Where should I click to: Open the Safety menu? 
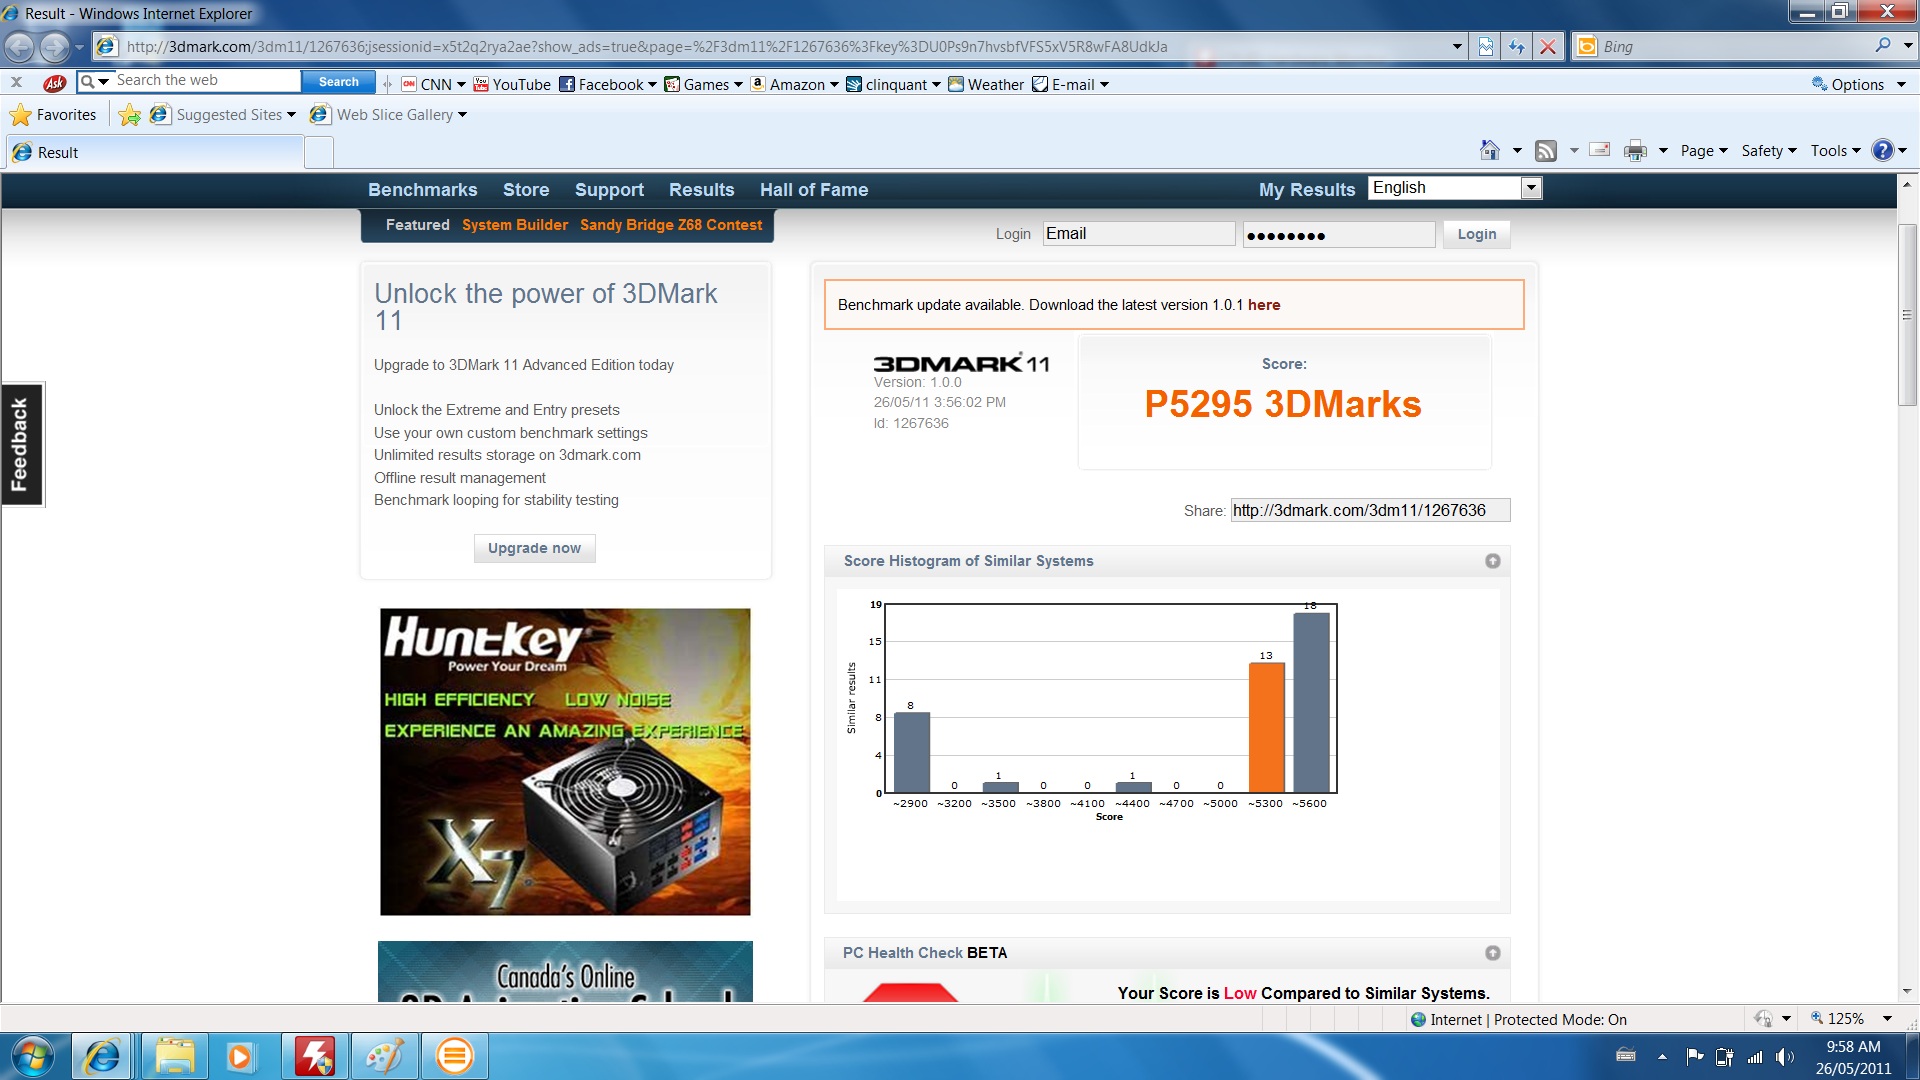(1769, 151)
